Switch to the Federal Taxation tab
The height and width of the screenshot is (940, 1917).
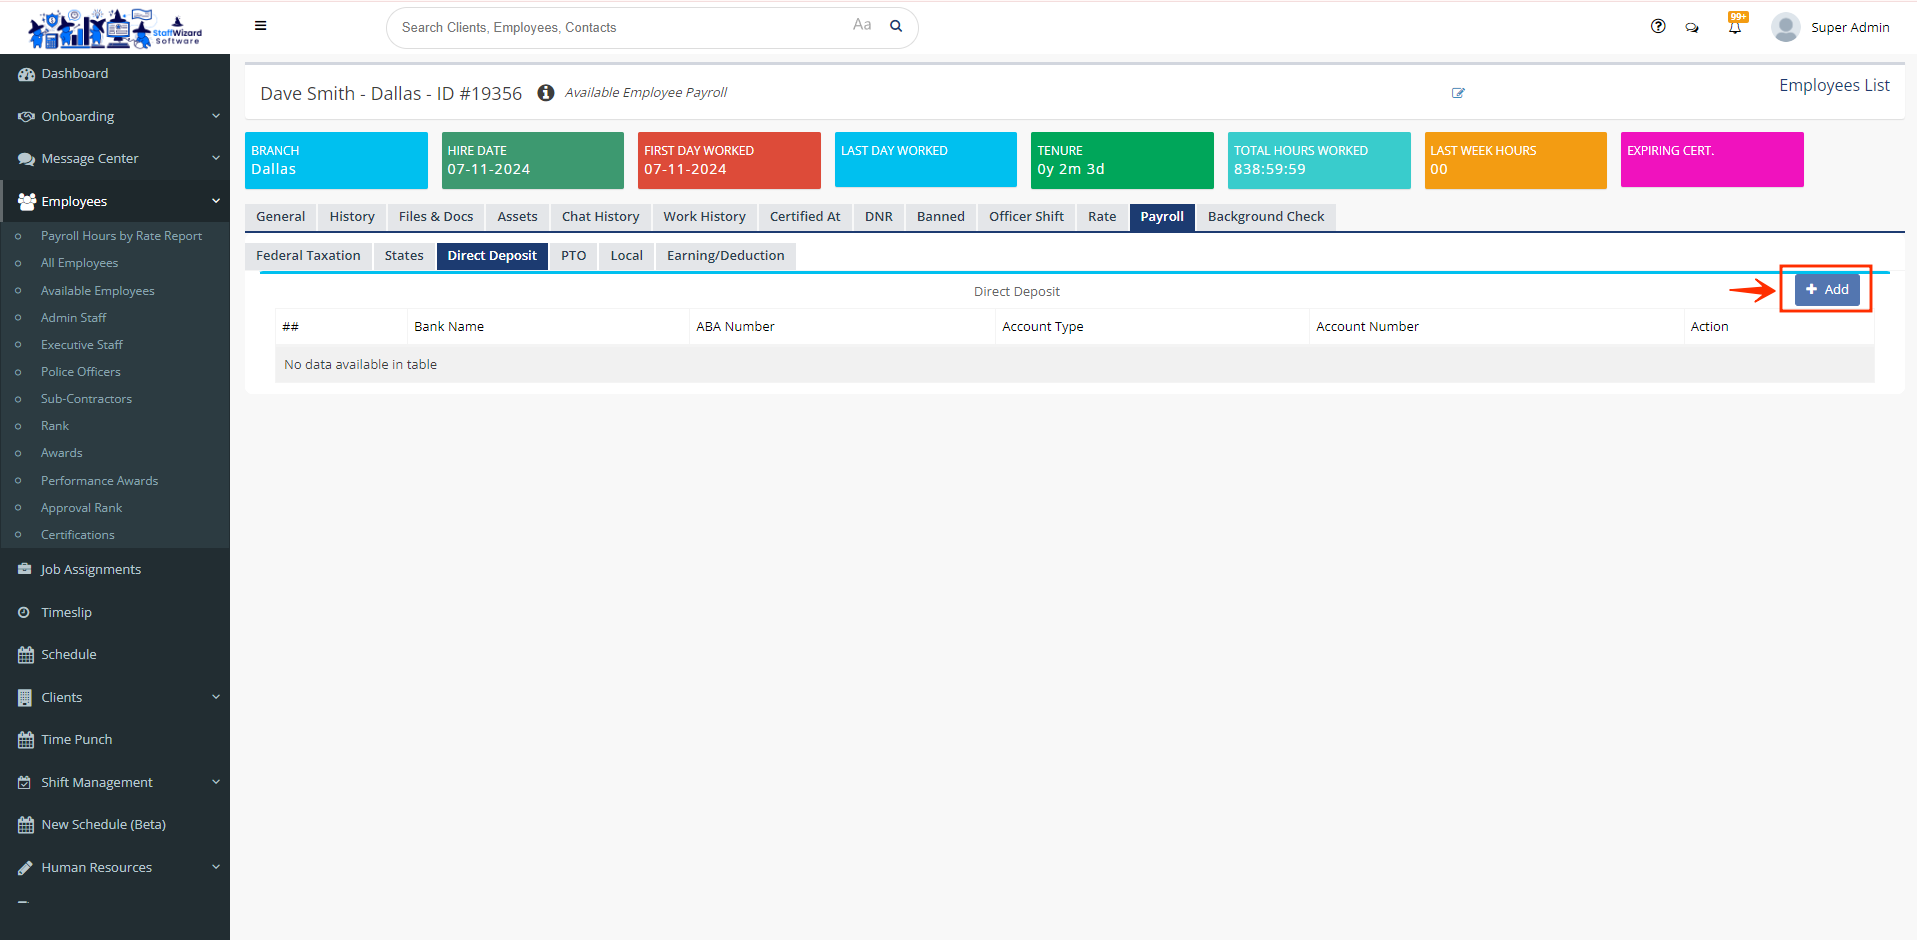click(x=308, y=256)
